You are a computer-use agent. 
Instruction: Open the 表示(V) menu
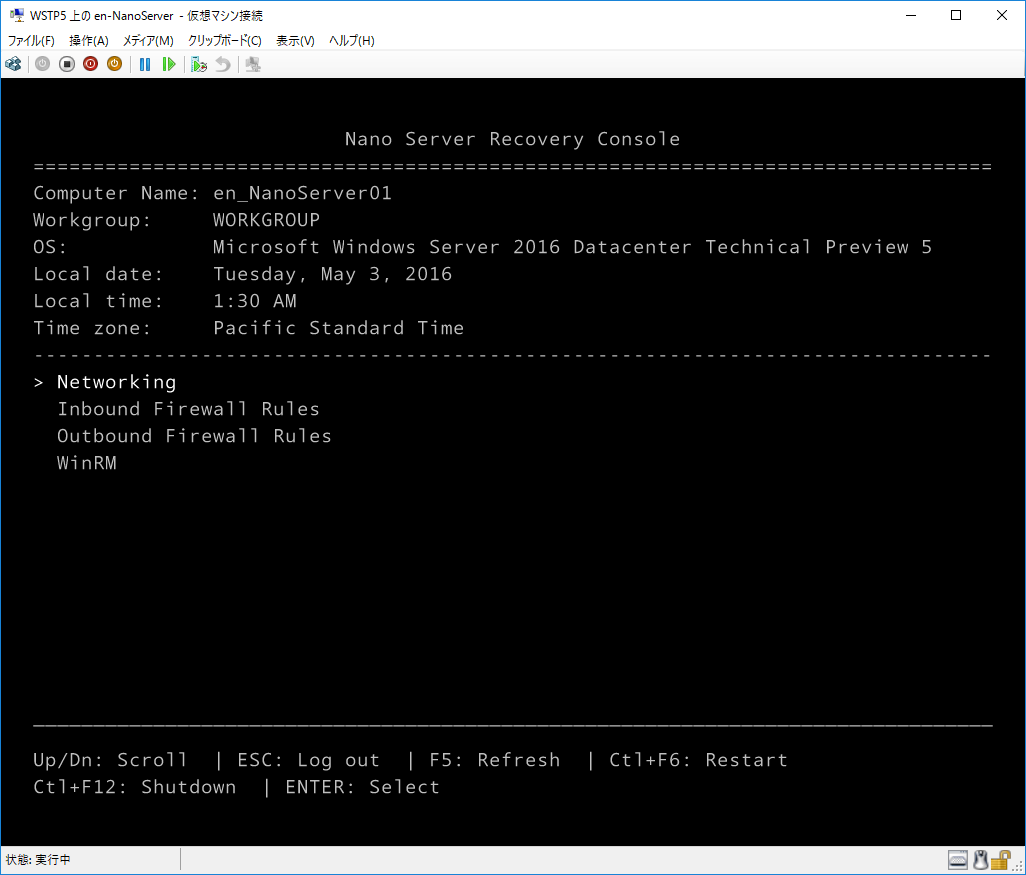pos(295,41)
